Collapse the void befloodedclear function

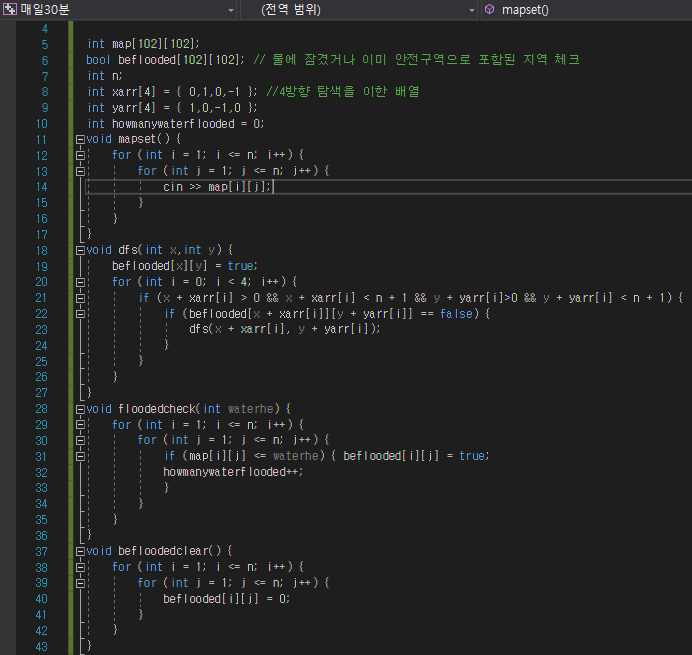click(x=80, y=551)
